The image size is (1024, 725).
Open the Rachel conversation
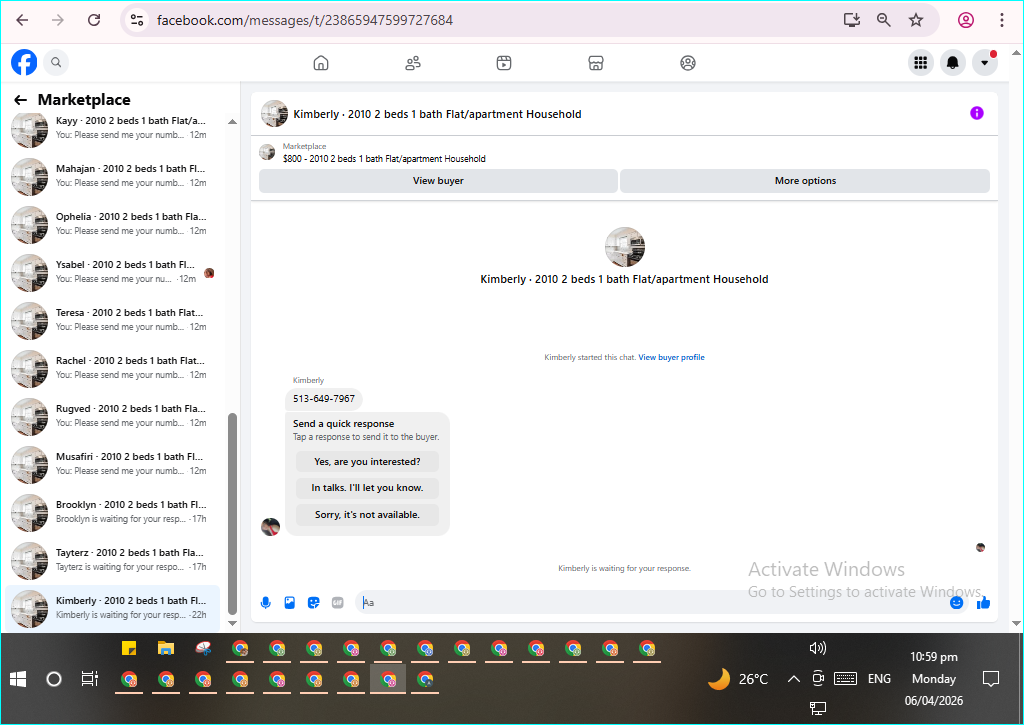point(113,368)
